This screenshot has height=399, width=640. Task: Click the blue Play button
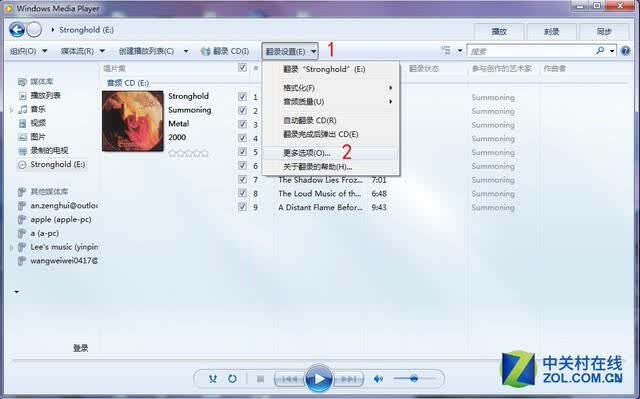click(319, 379)
